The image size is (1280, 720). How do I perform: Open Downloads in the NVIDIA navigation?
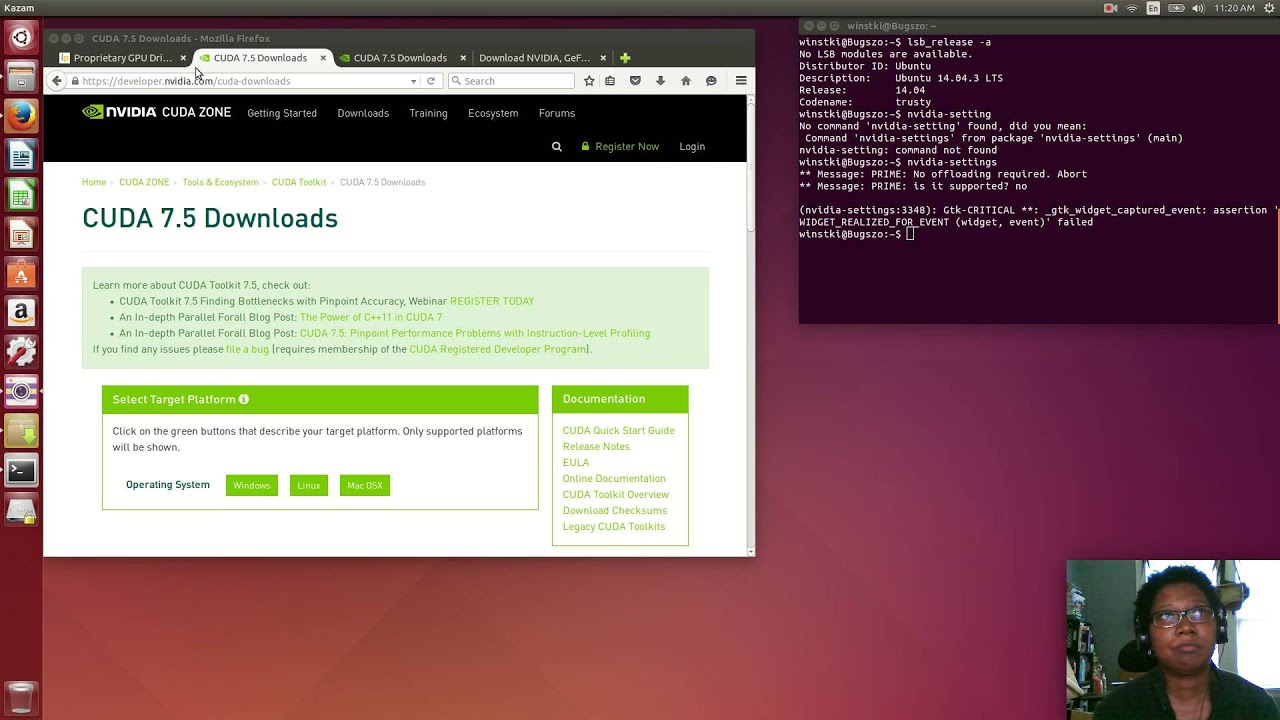coord(363,113)
